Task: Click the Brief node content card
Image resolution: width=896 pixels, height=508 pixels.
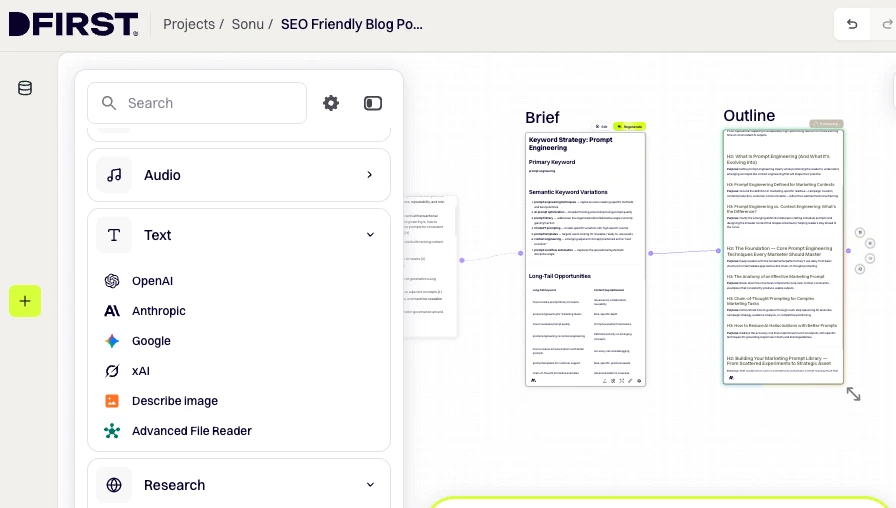Action: tap(585, 259)
